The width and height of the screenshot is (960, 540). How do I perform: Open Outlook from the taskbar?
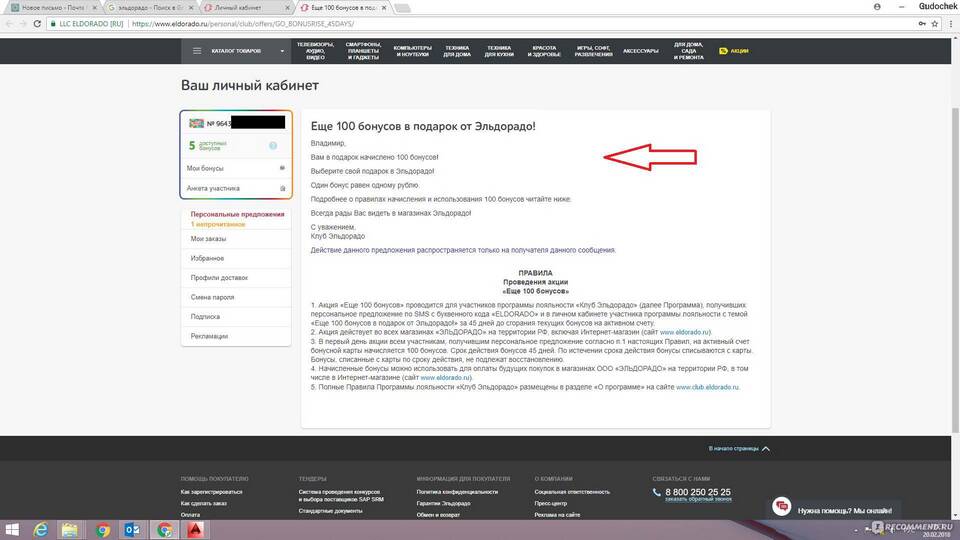(x=132, y=529)
